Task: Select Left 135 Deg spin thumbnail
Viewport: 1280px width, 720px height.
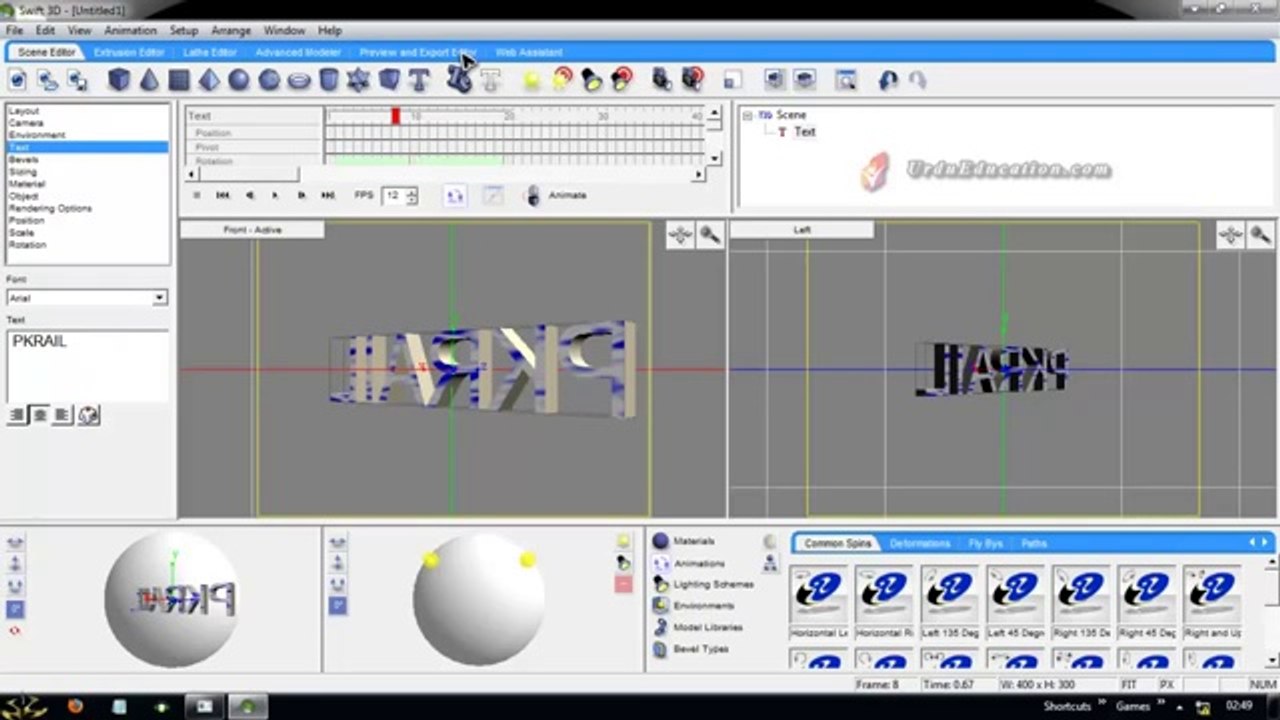Action: click(x=950, y=601)
